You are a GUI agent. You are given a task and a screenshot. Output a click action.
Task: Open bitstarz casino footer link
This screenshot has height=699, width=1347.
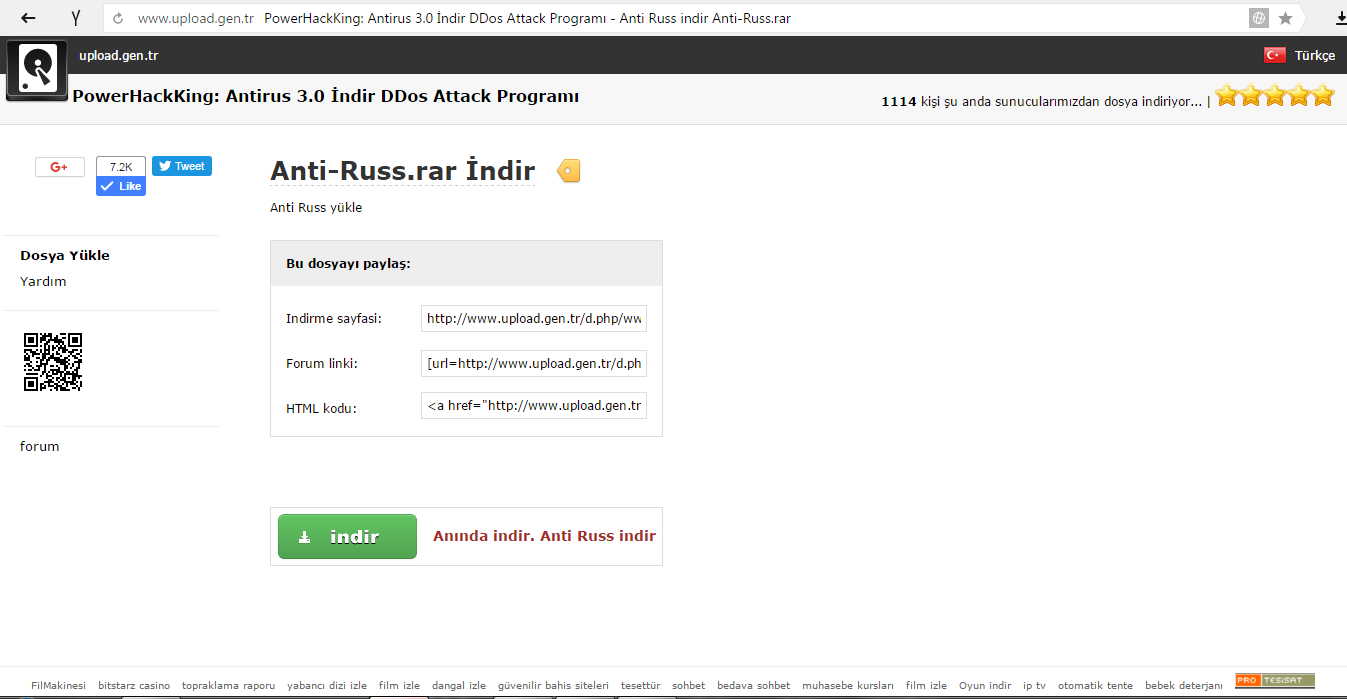pyautogui.click(x=134, y=685)
